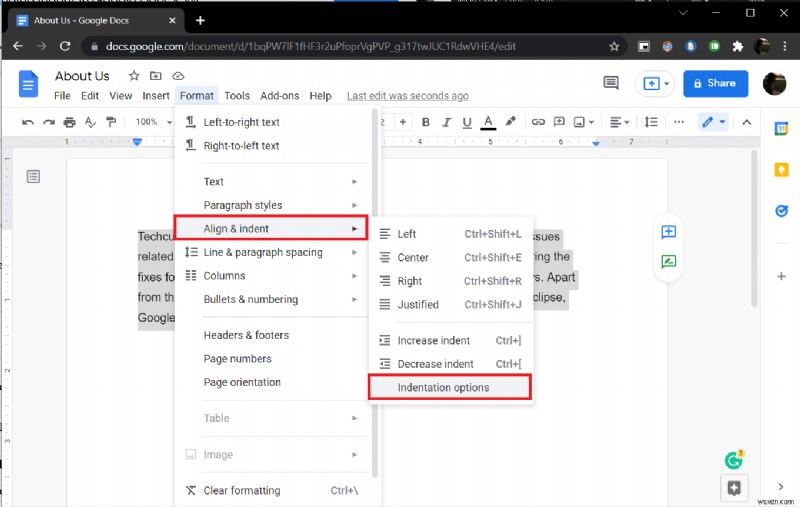800x507 pixels.
Task: Click the Print icon
Action: click(x=69, y=122)
